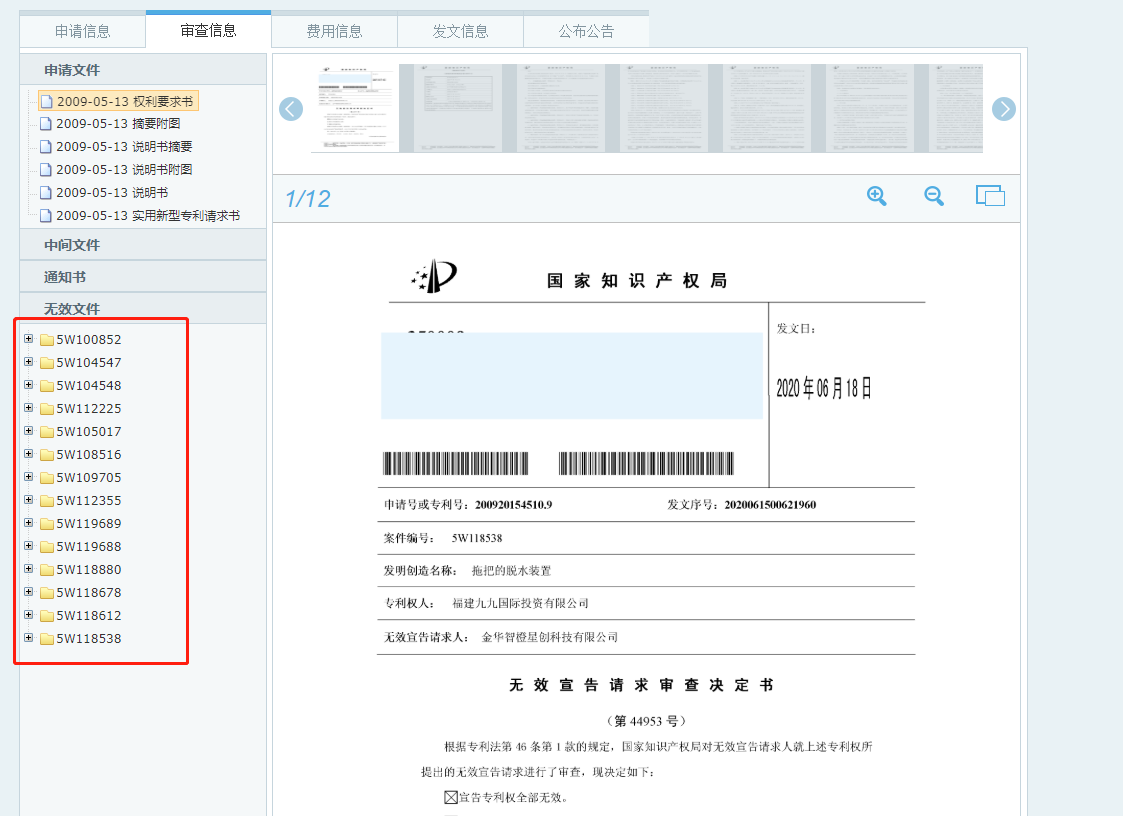Image resolution: width=1123 pixels, height=816 pixels.
Task: Click the file icon of 摘要附图
Action: (46, 124)
